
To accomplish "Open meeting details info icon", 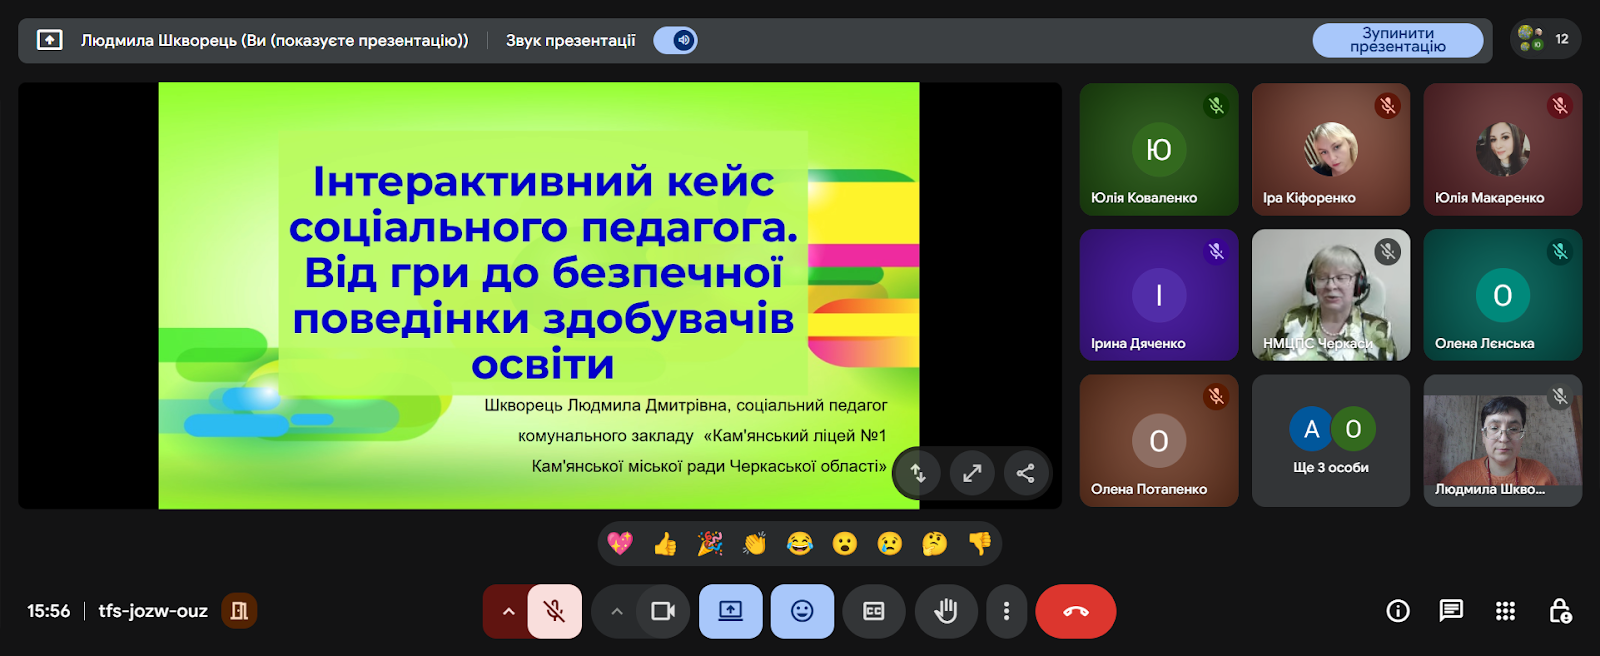I will pos(1397,611).
